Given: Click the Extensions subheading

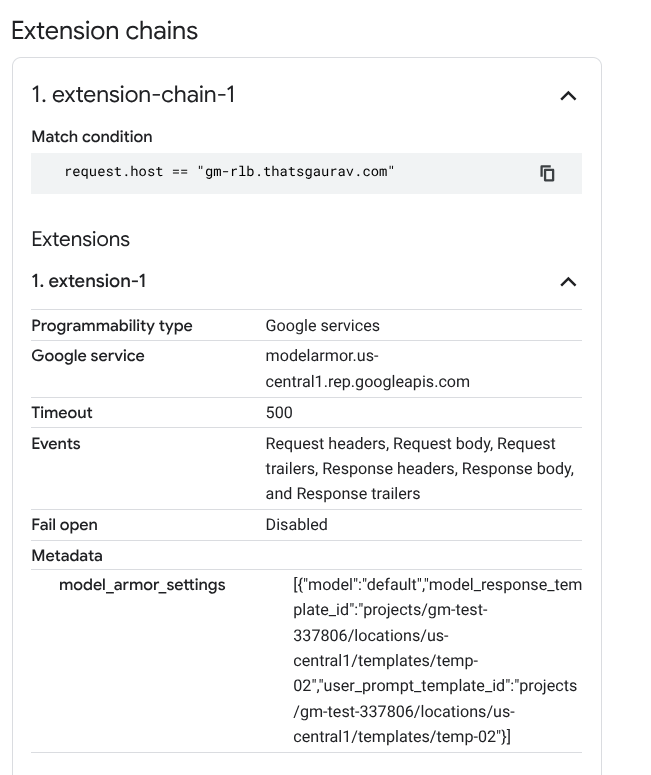Looking at the screenshot, I should tap(81, 239).
